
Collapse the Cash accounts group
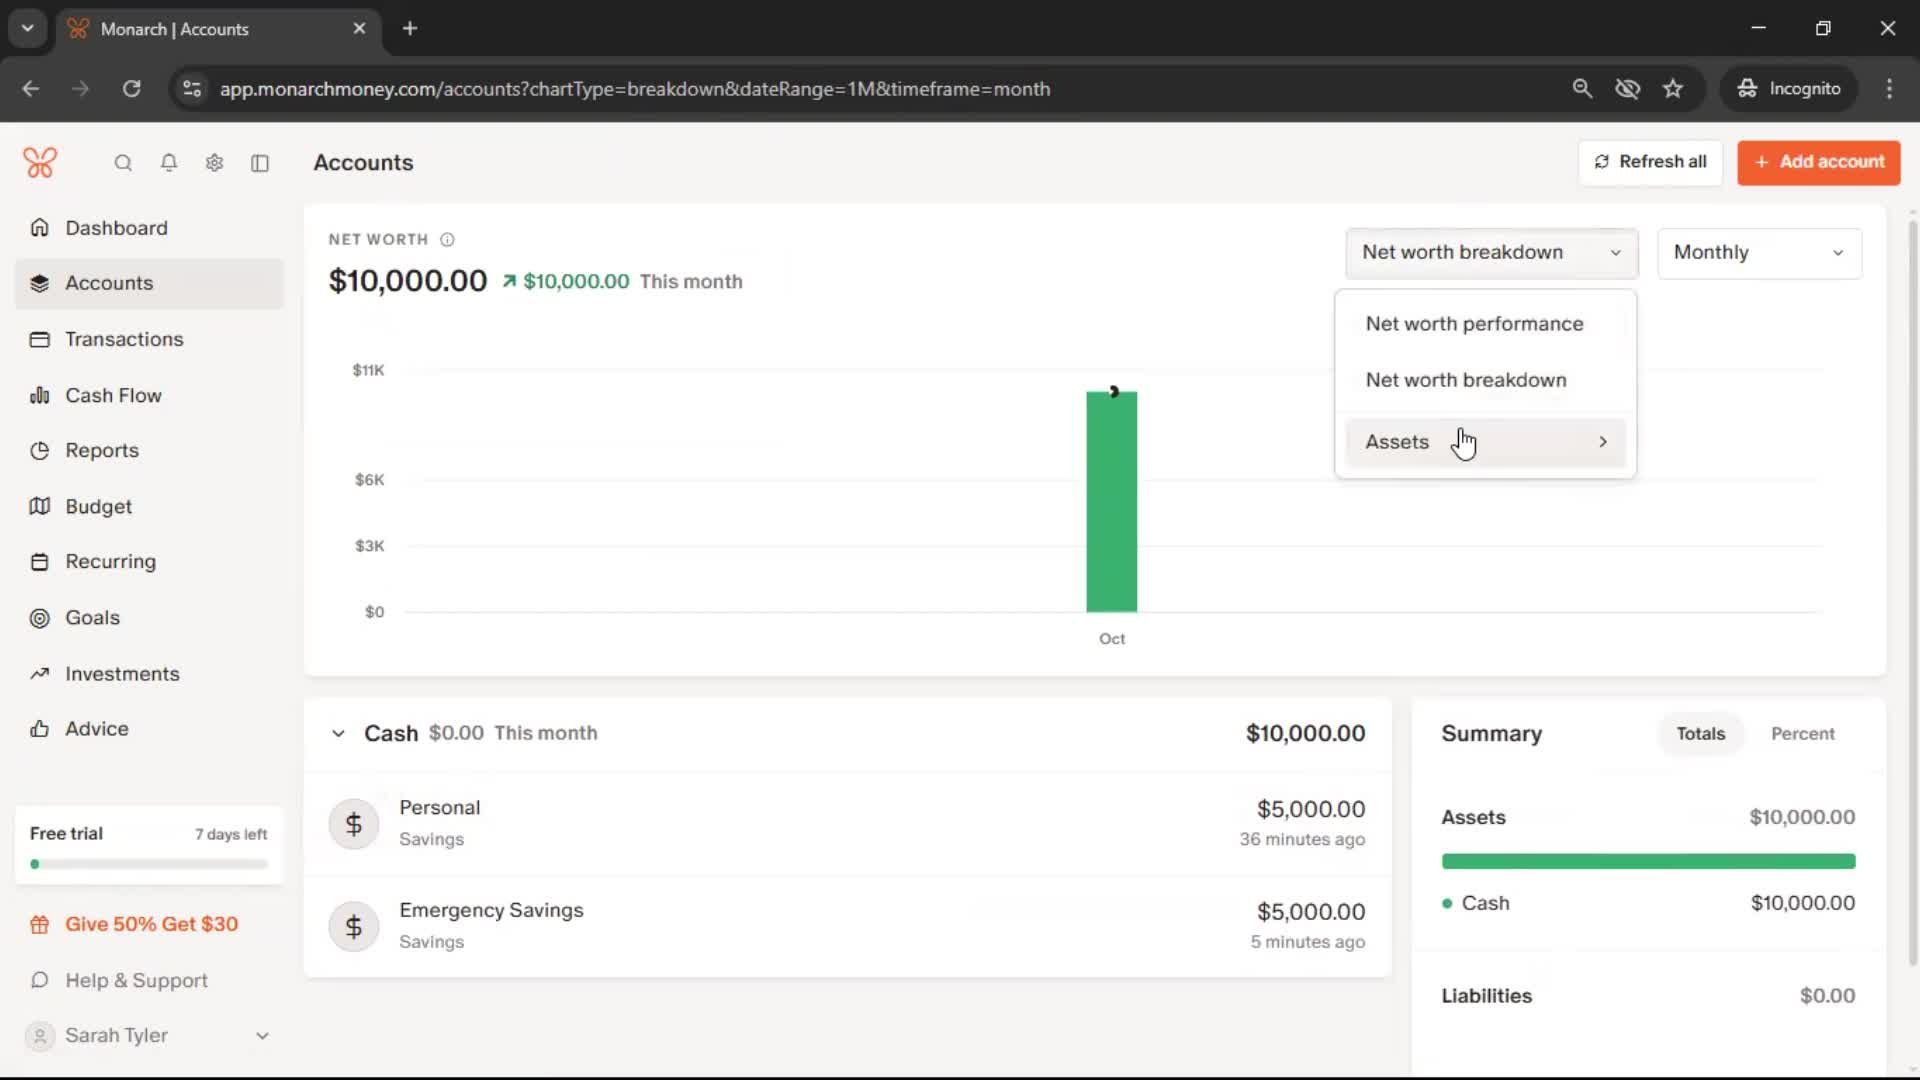point(338,734)
